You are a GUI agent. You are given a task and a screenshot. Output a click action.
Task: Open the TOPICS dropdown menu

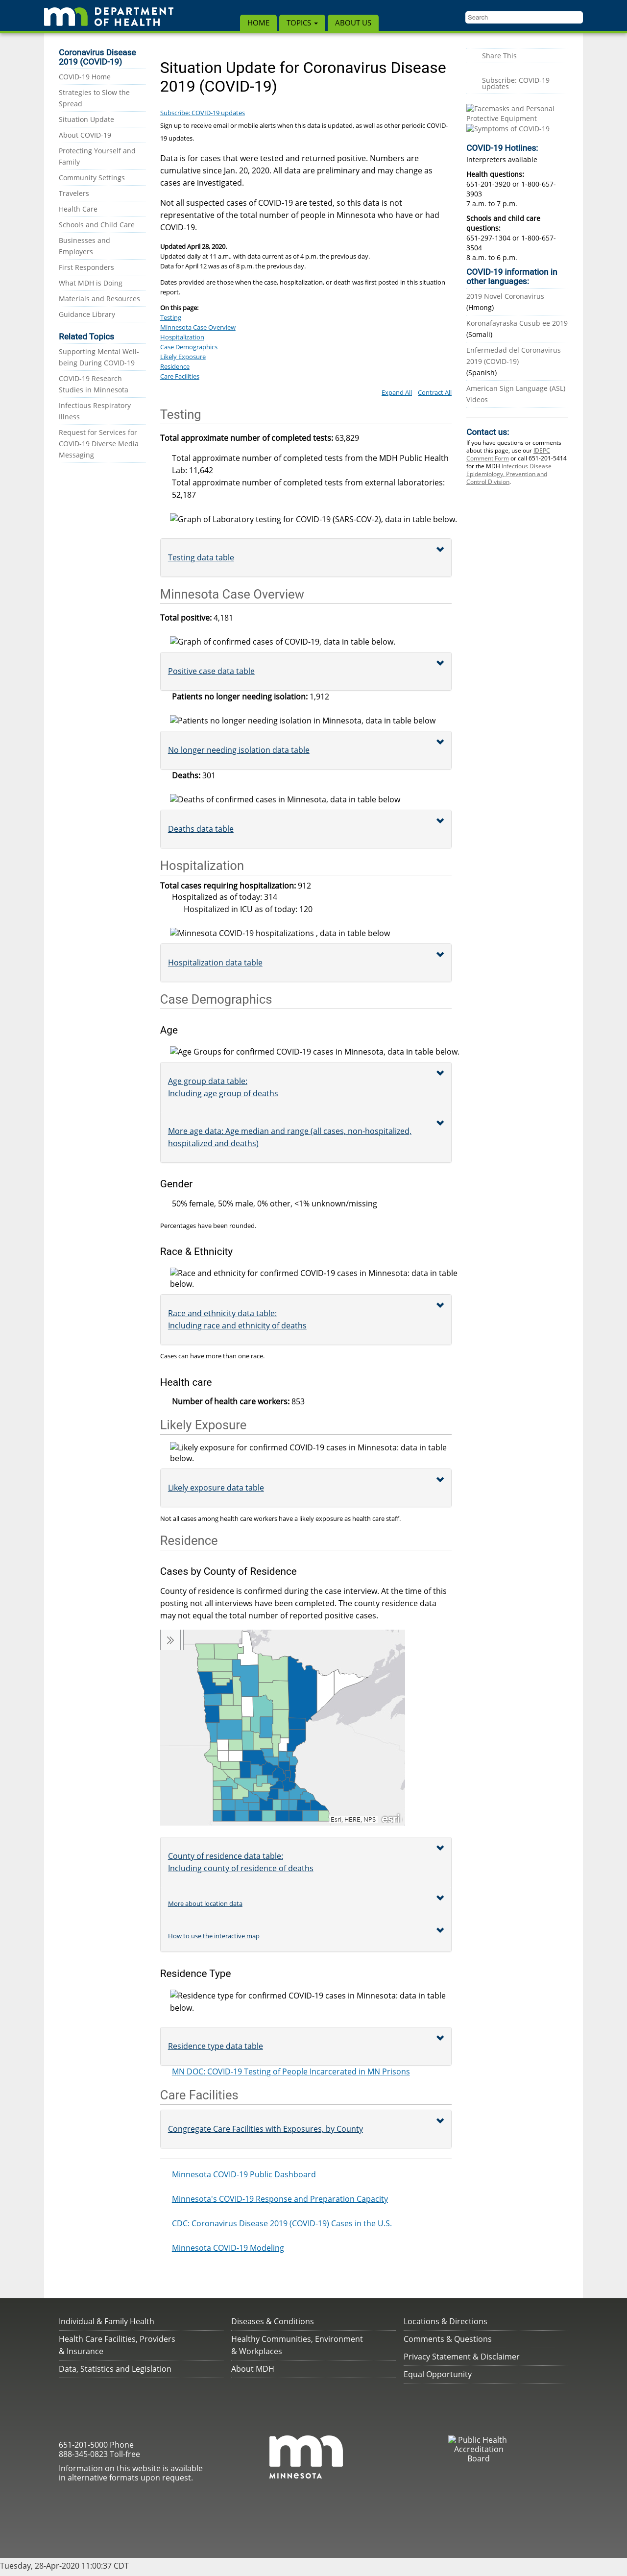click(x=302, y=22)
